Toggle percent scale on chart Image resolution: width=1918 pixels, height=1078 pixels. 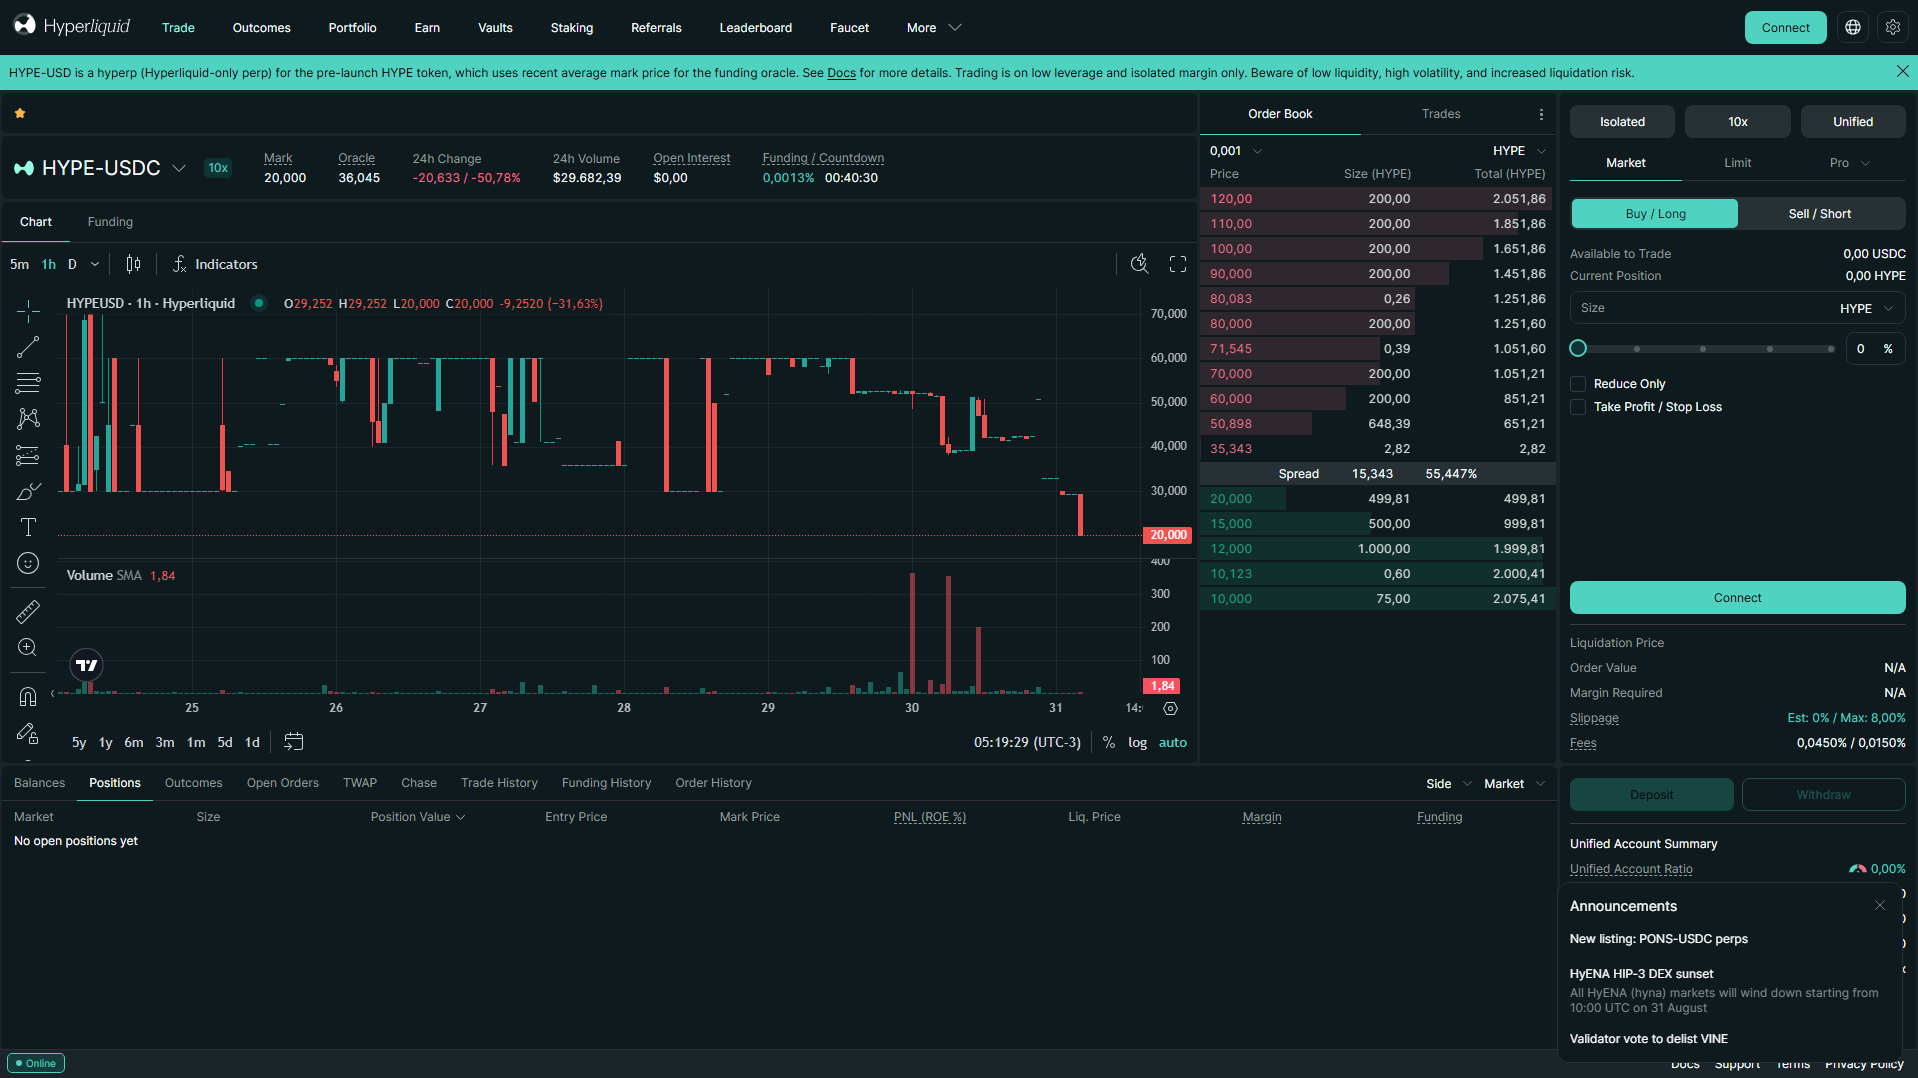1108,743
